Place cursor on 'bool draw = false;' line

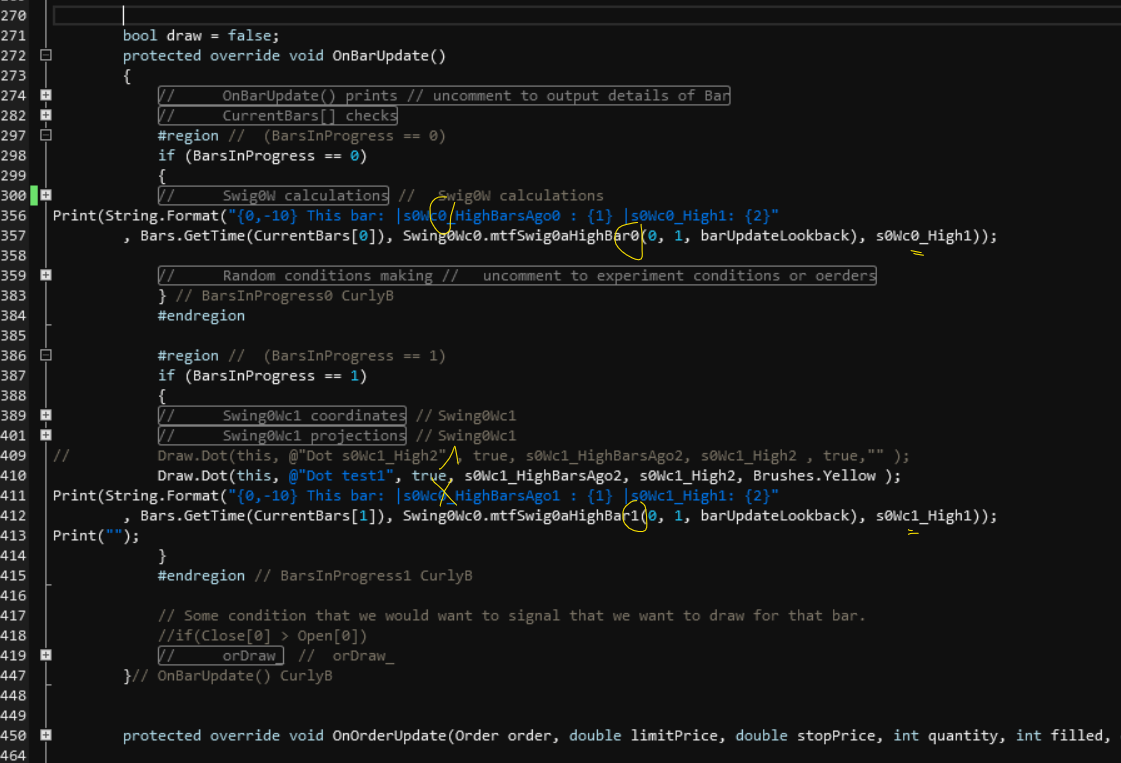[x=201, y=36]
